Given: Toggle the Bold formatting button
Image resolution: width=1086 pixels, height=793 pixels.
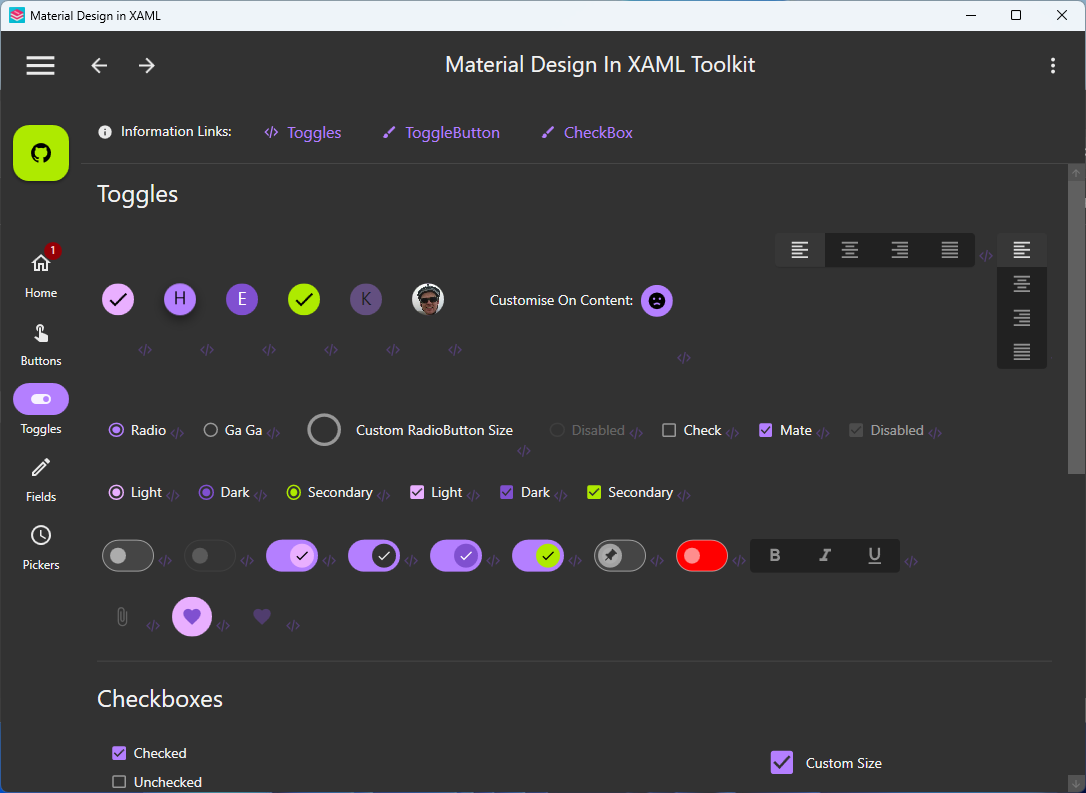Looking at the screenshot, I should 774,555.
